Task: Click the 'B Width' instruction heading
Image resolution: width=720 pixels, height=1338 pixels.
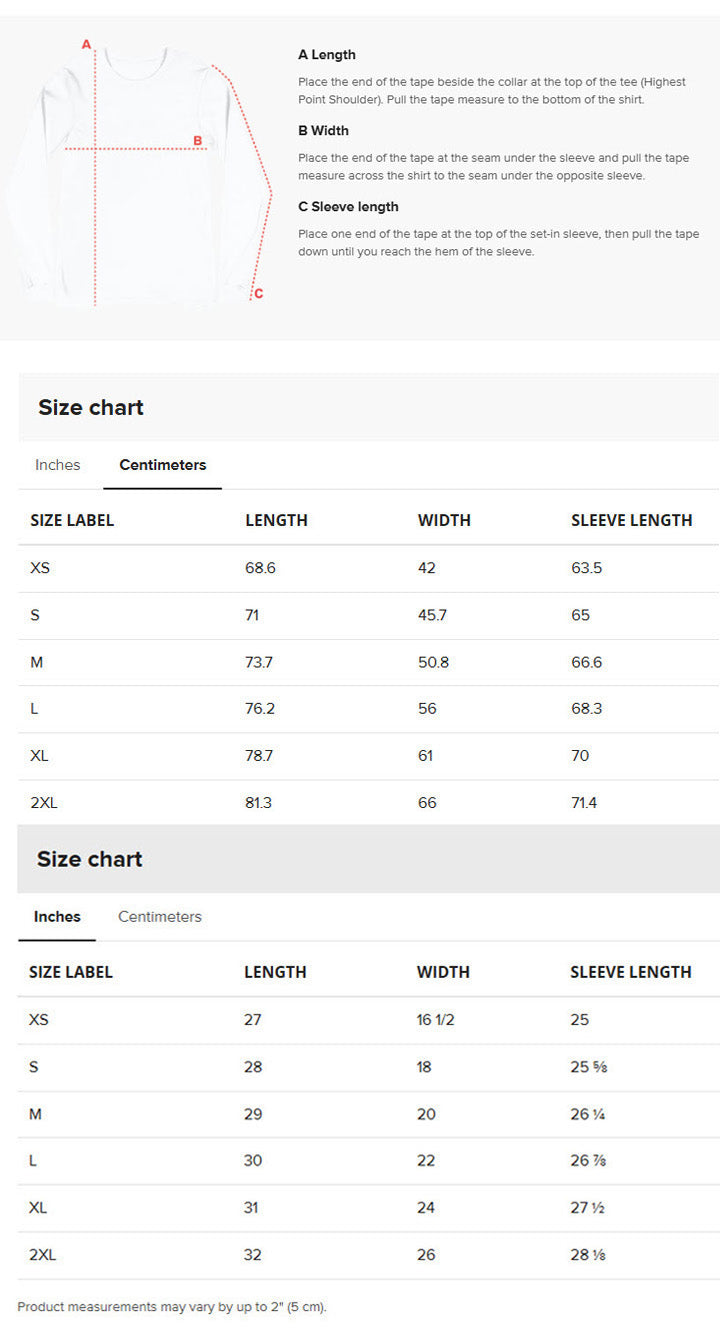Action: pos(323,131)
